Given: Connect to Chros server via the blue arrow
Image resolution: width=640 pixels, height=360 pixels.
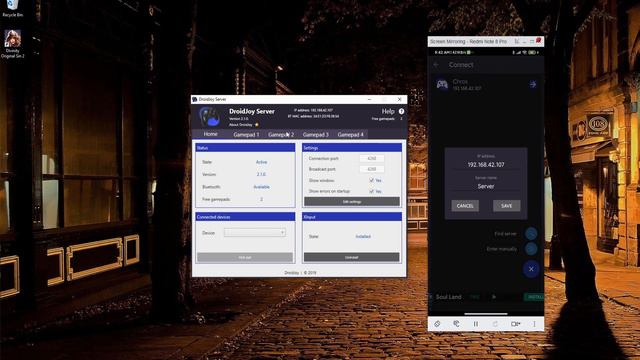Looking at the screenshot, I should [x=533, y=84].
